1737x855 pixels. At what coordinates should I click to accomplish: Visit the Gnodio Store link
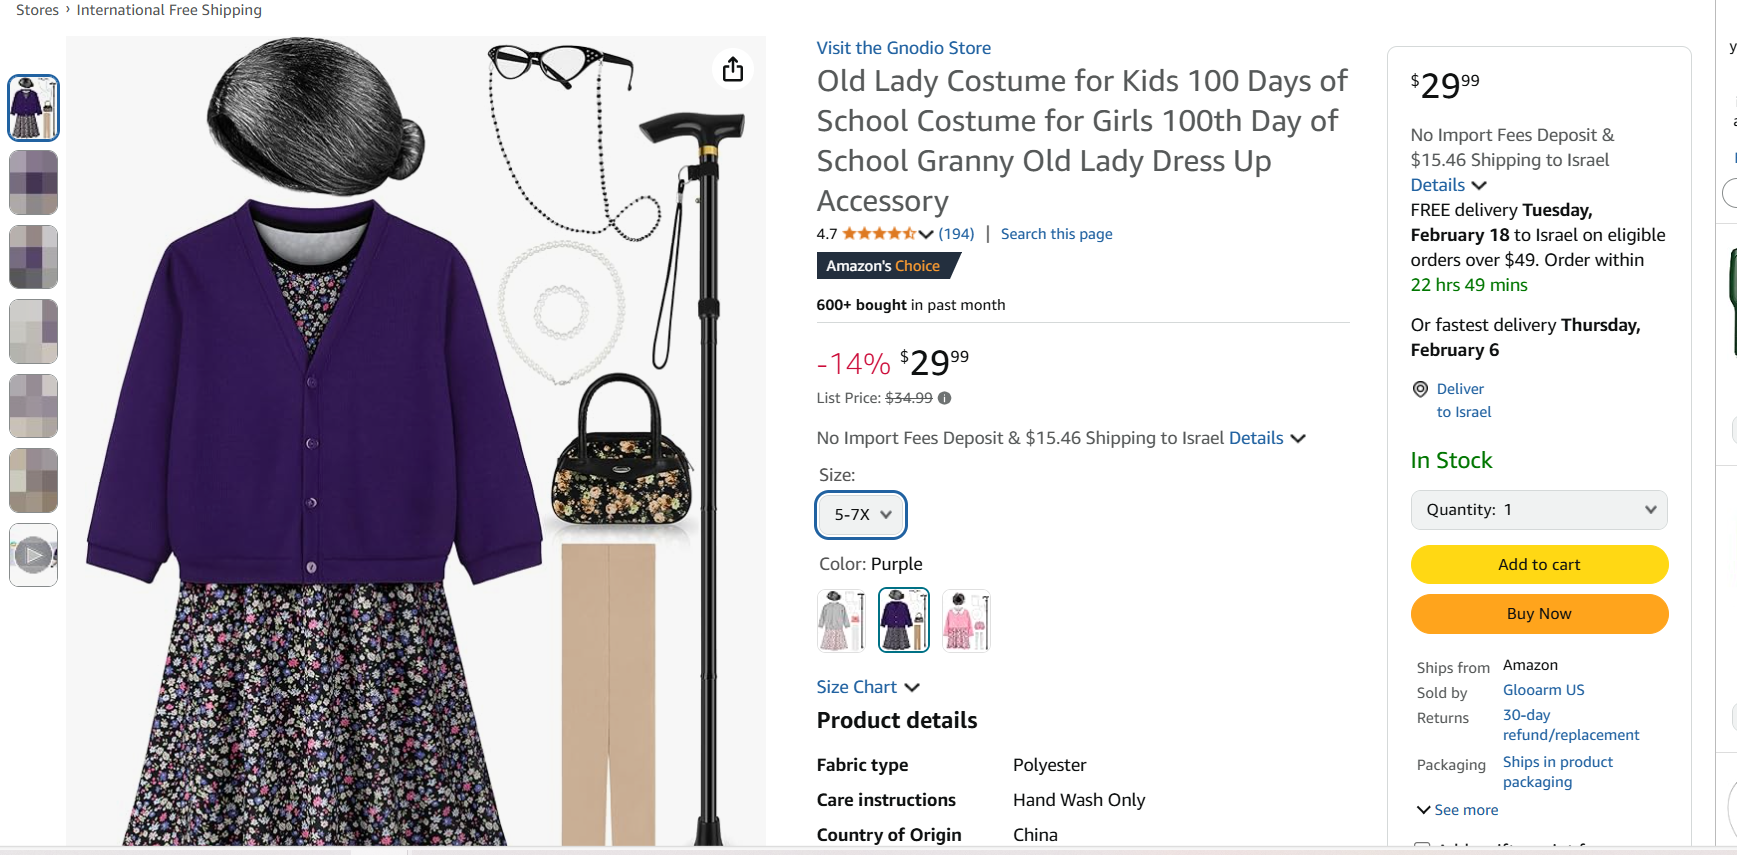(903, 48)
